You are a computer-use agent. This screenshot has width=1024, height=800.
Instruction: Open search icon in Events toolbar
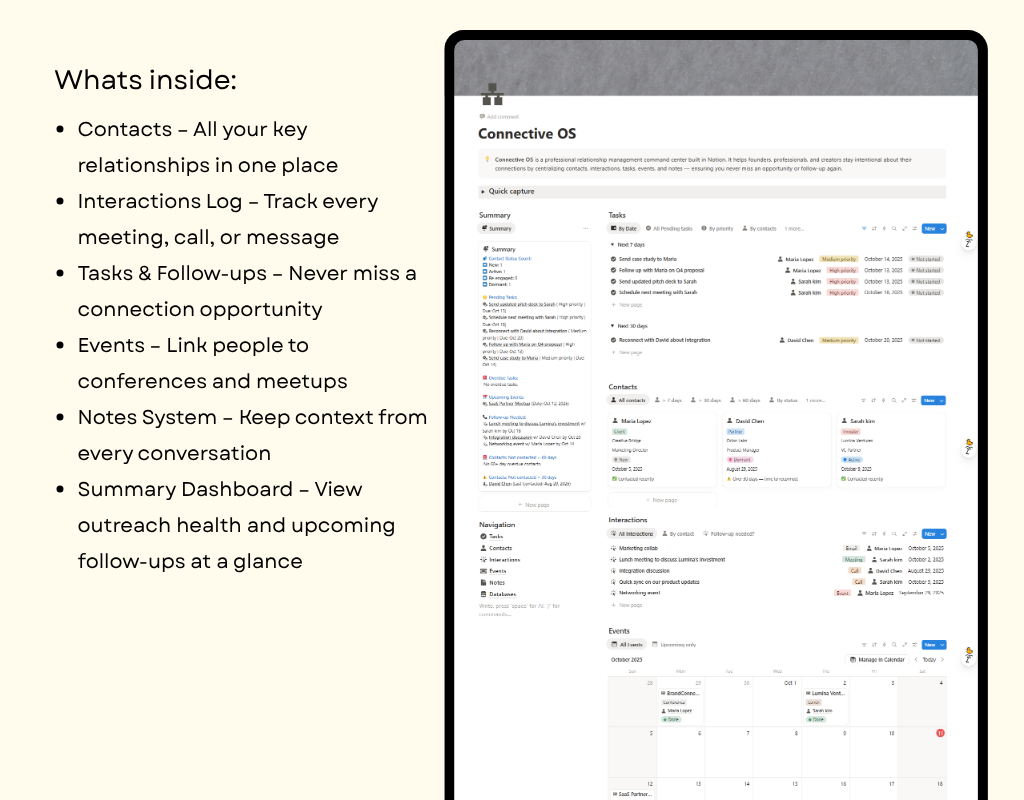(x=894, y=645)
